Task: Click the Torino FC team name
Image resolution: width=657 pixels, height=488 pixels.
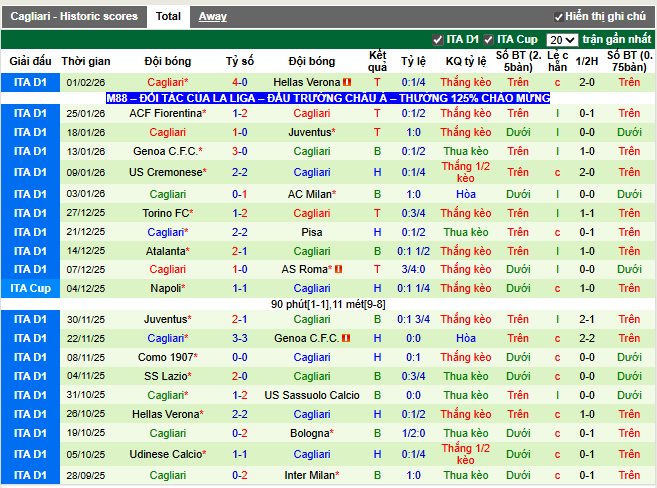Action: point(168,213)
